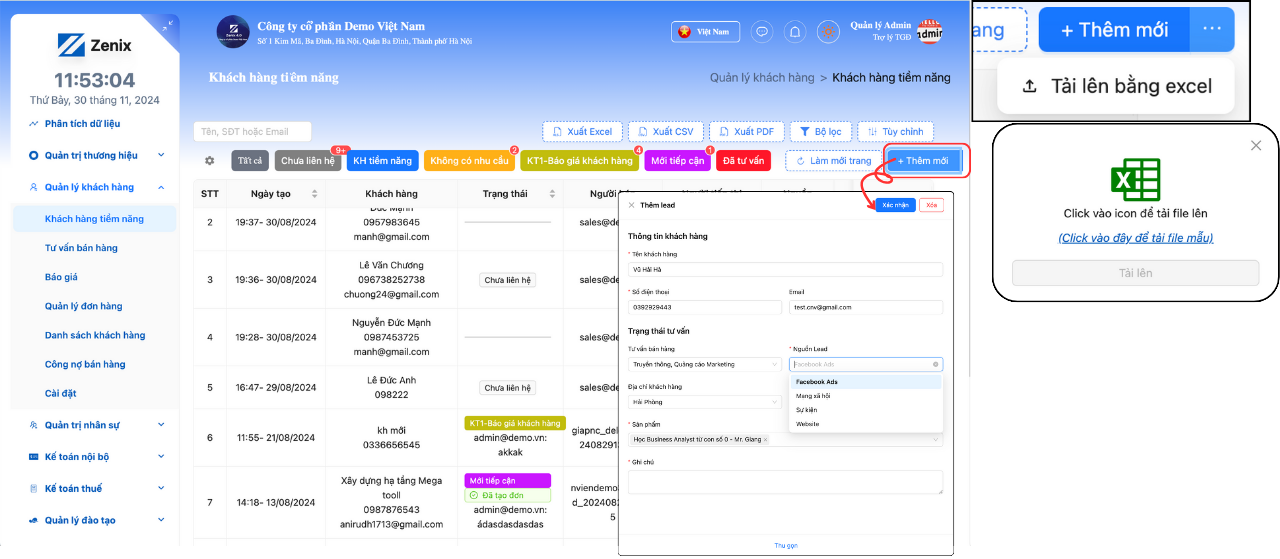Filter by KH tiềm năng status tab
Image resolution: width=1280 pixels, height=559 pixels.
click(382, 160)
